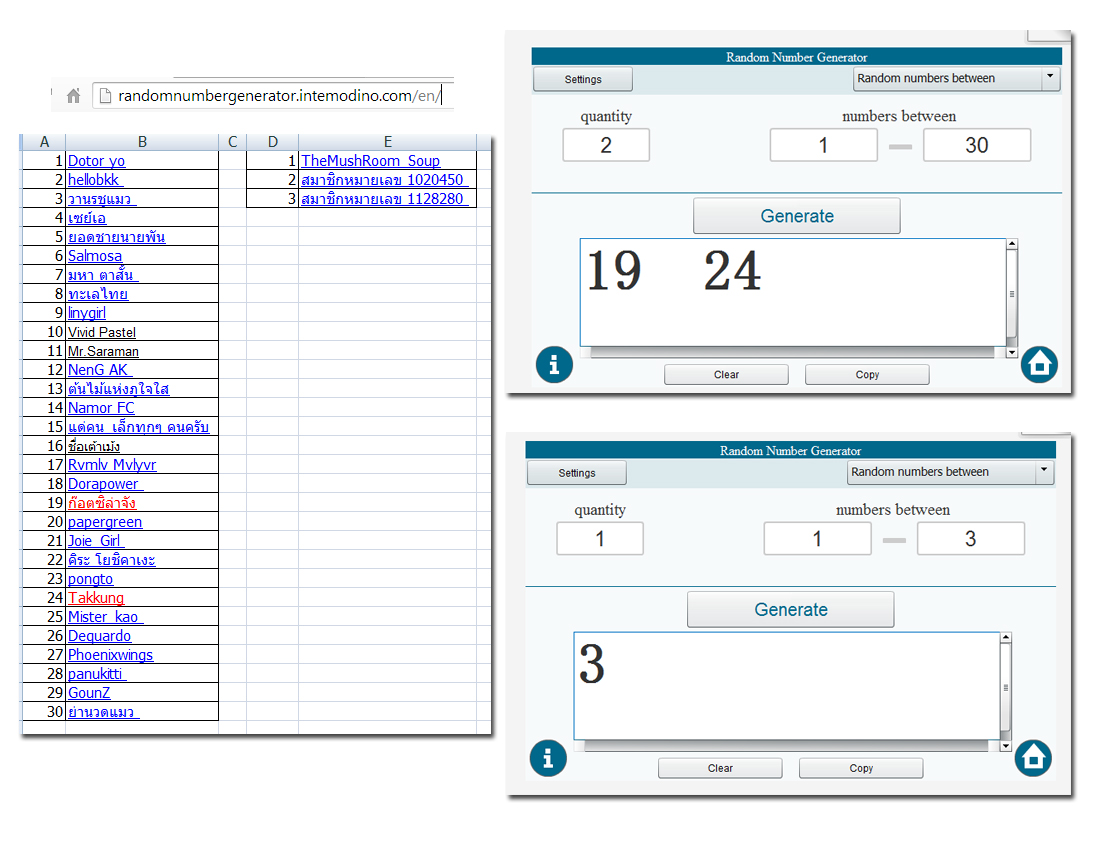Open the Mister kao link
The image size is (1109, 843).
click(105, 617)
